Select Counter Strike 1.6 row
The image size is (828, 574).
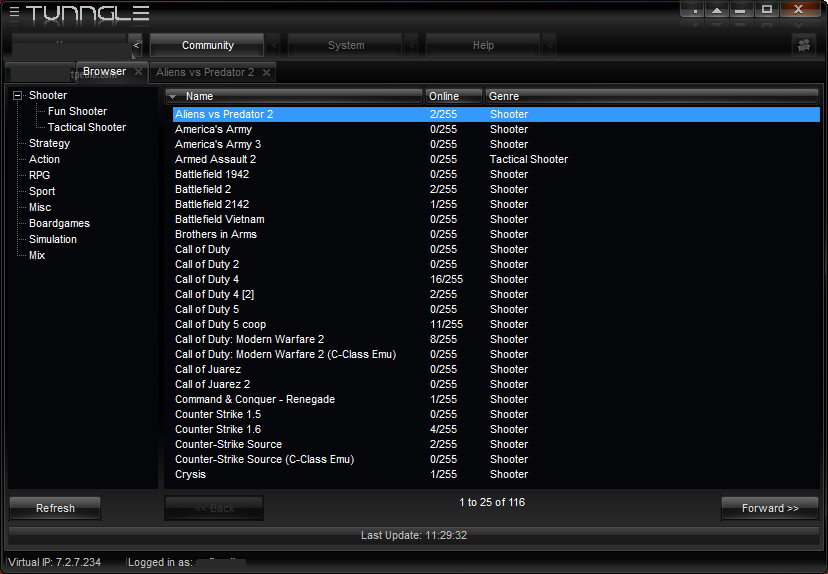click(x=496, y=429)
